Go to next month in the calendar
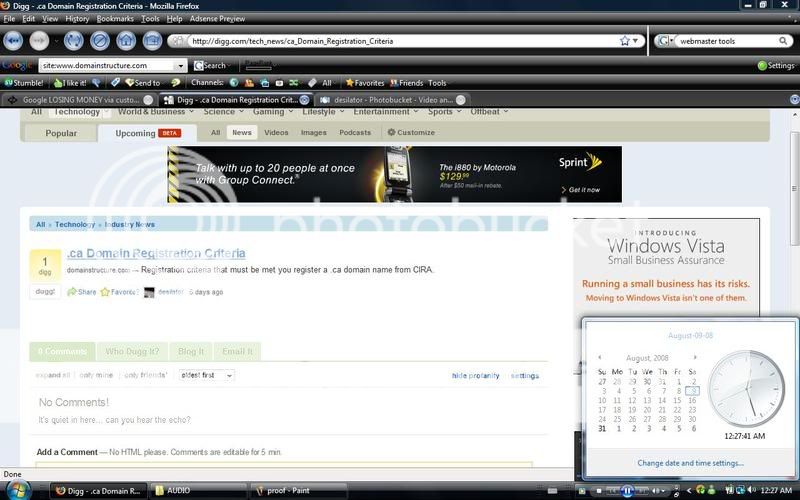The width and height of the screenshot is (800, 500). tap(695, 357)
